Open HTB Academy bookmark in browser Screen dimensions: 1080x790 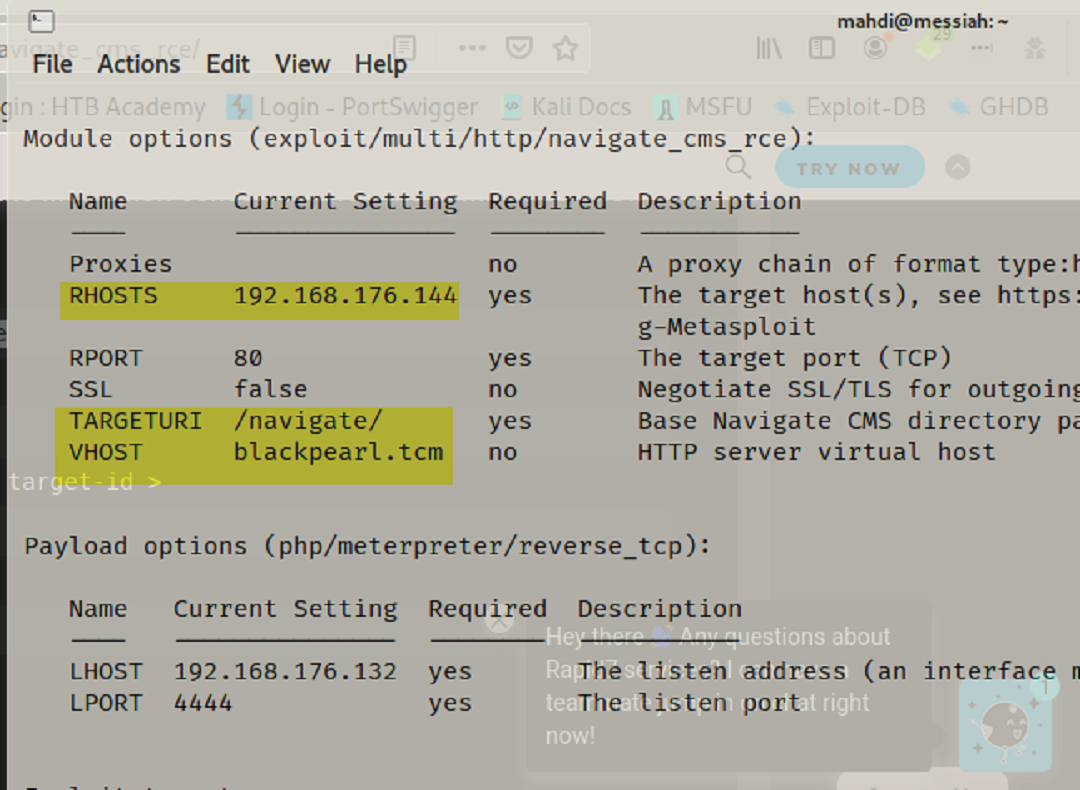click(103, 107)
